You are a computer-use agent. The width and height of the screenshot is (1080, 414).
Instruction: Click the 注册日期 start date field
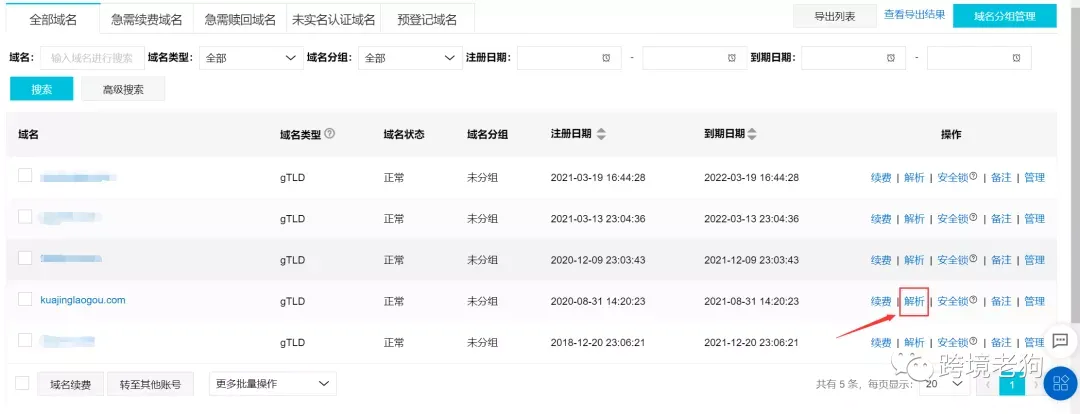pos(569,58)
